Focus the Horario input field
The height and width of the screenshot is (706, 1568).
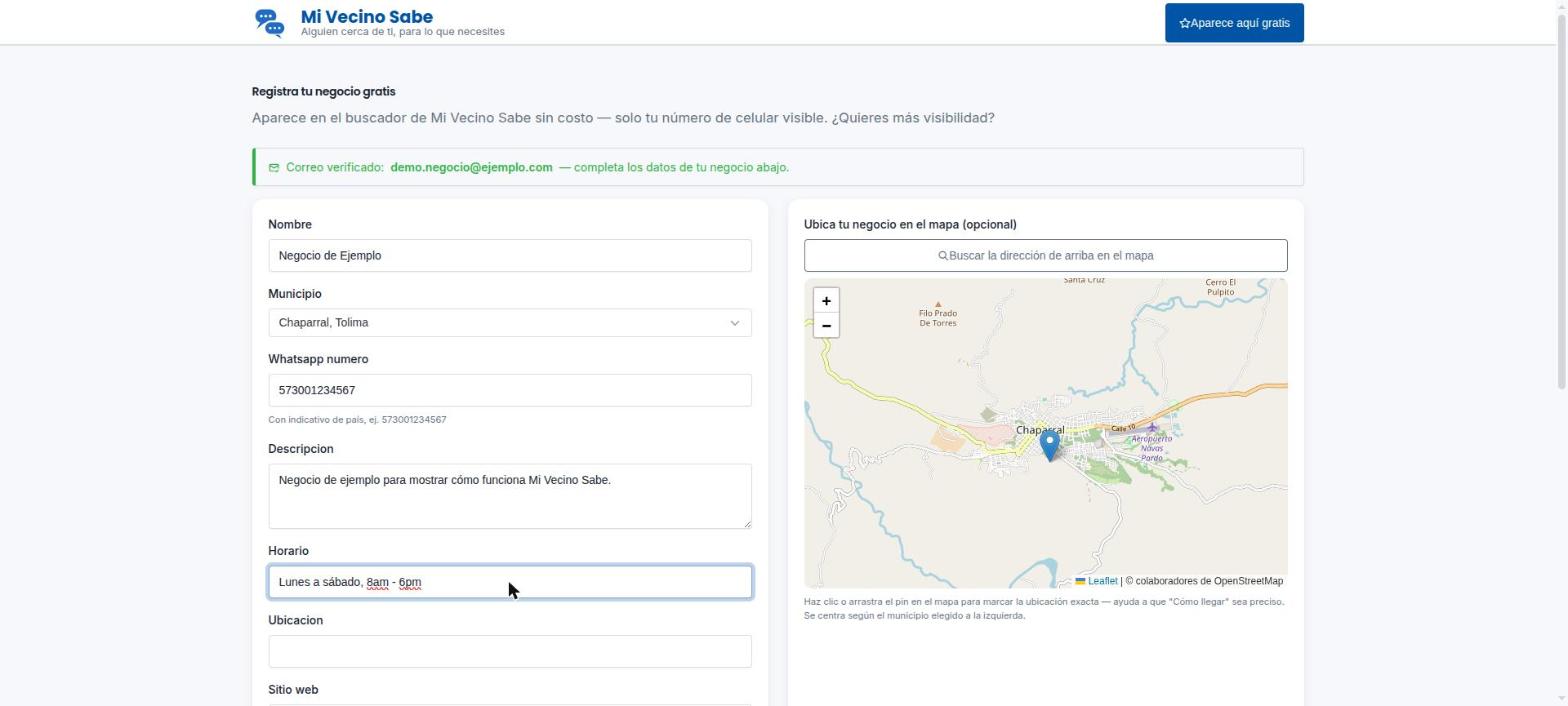click(x=510, y=582)
